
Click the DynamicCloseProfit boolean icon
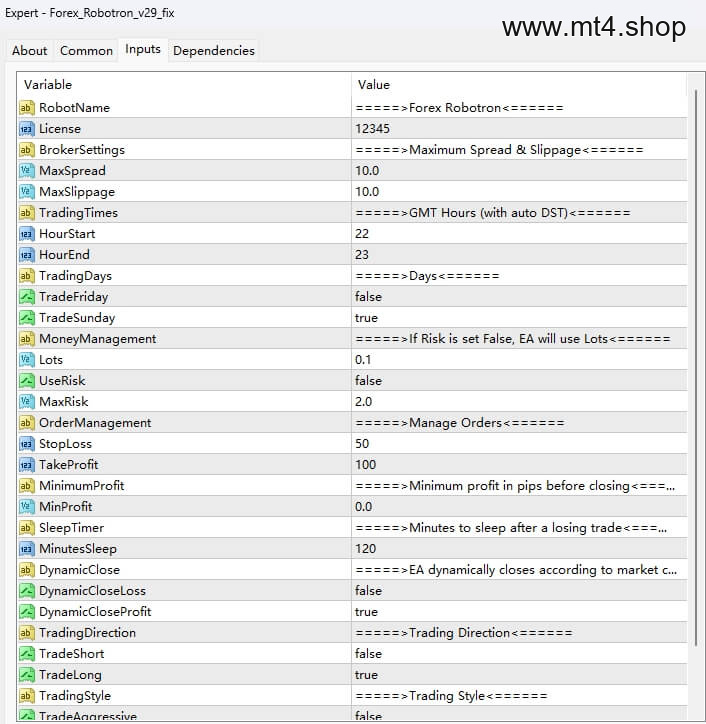pos(27,612)
